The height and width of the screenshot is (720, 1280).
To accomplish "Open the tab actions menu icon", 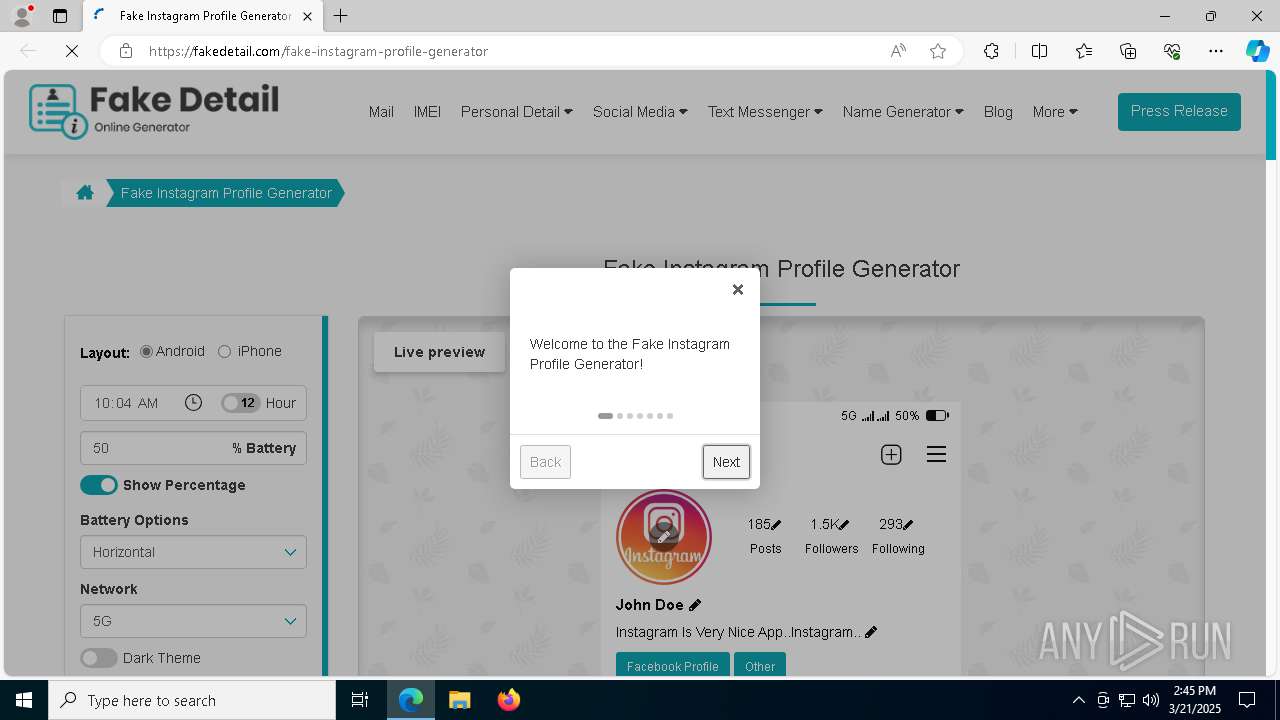I will point(60,16).
